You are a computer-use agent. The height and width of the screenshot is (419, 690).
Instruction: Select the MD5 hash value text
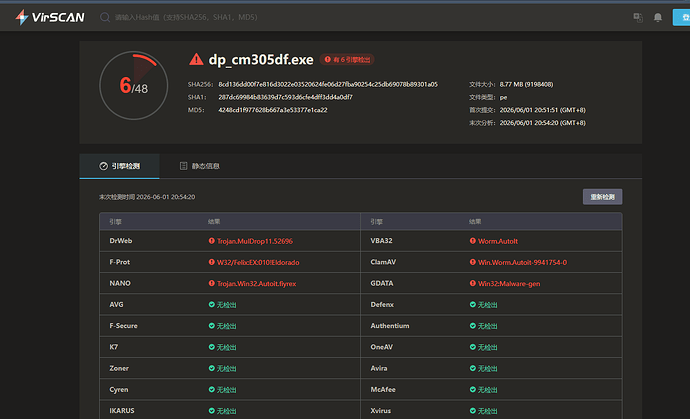coord(273,110)
